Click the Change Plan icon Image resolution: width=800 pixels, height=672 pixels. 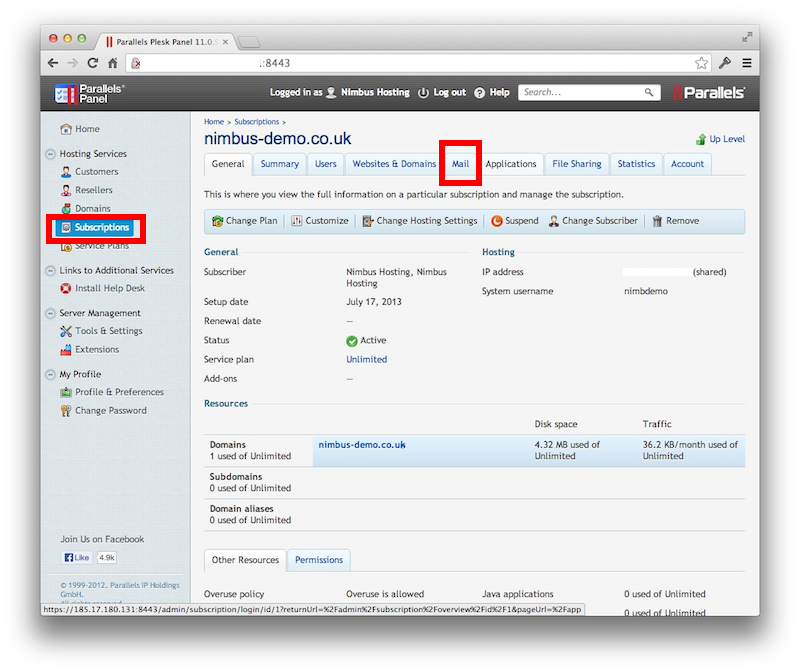217,221
